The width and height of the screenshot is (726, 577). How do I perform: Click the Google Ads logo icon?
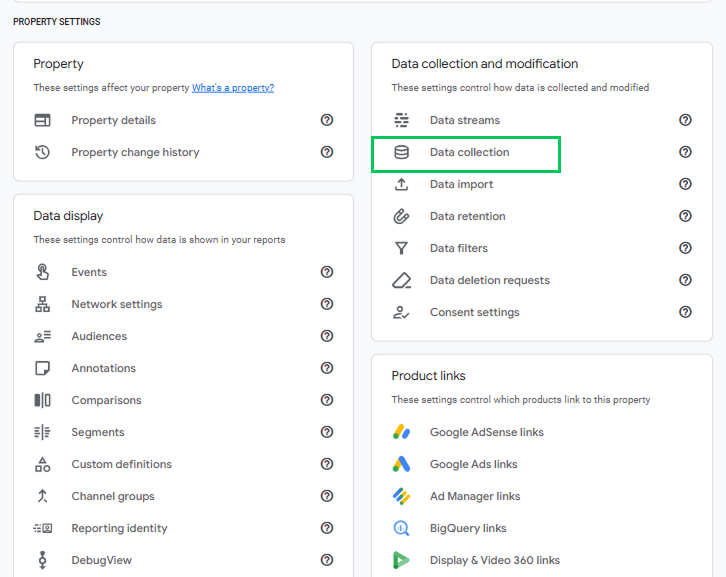[x=401, y=464]
